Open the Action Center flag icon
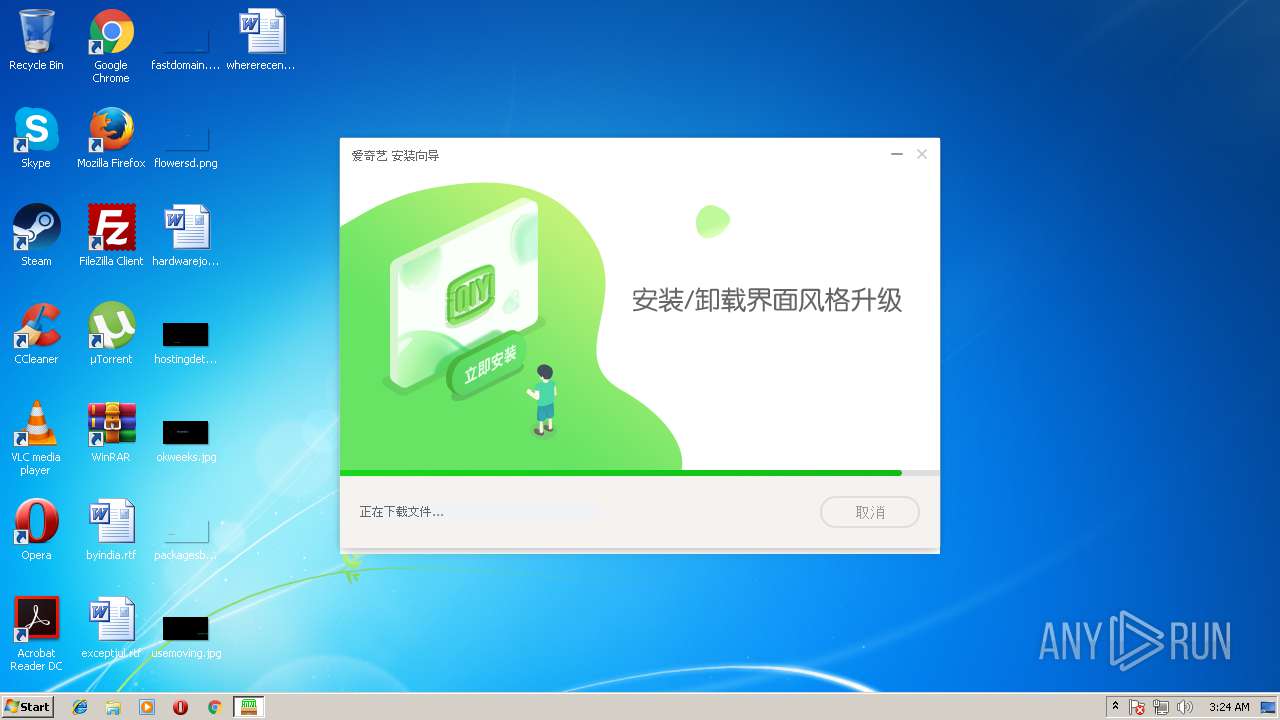Viewport: 1280px width, 720px height. (x=1138, y=707)
